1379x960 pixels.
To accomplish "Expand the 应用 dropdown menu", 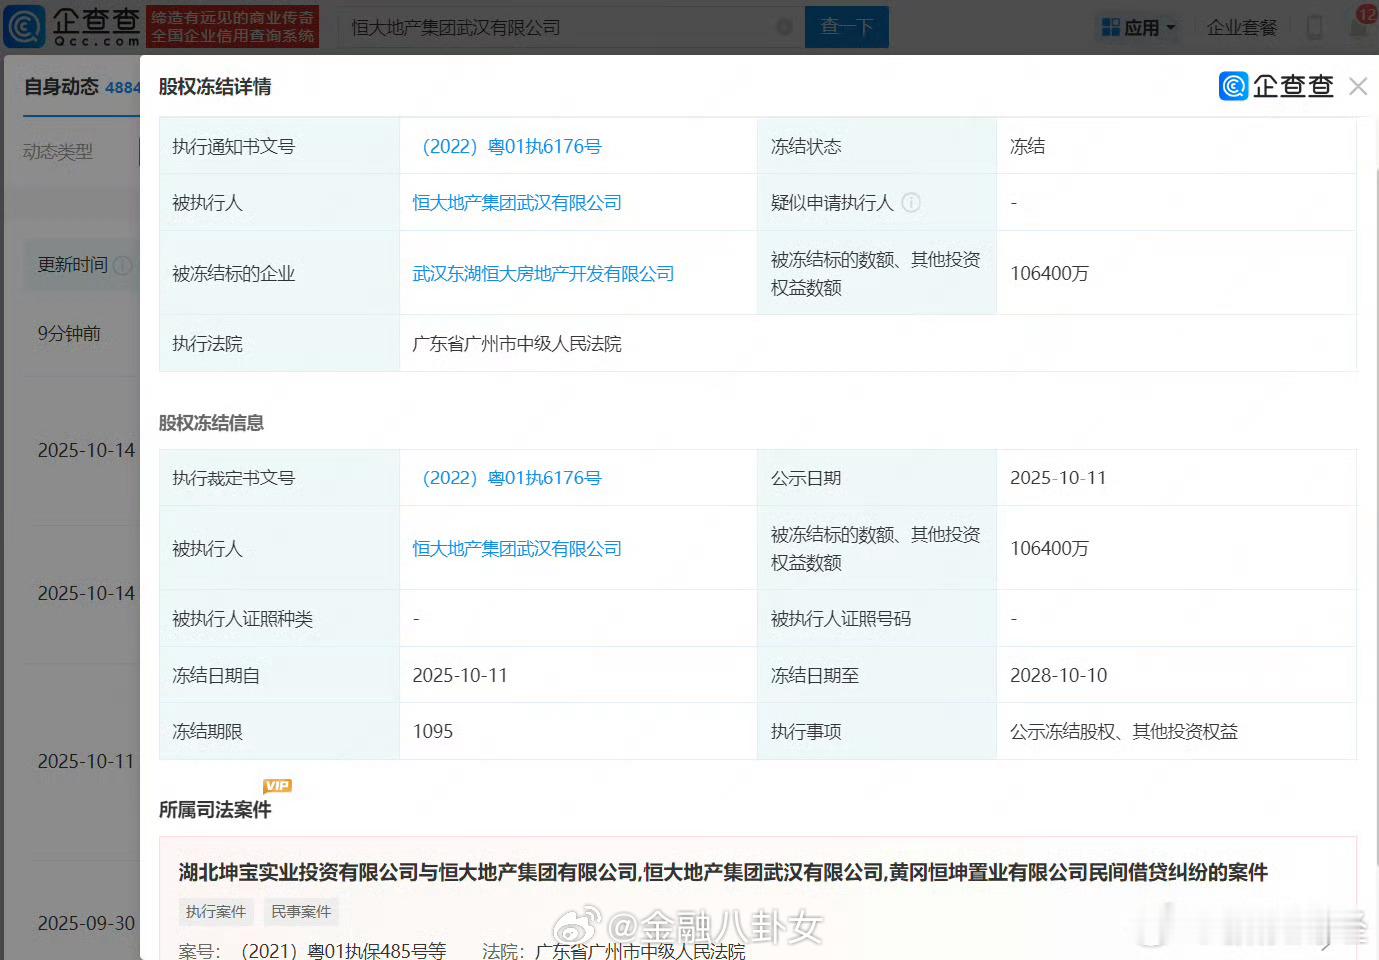I will click(x=1139, y=28).
